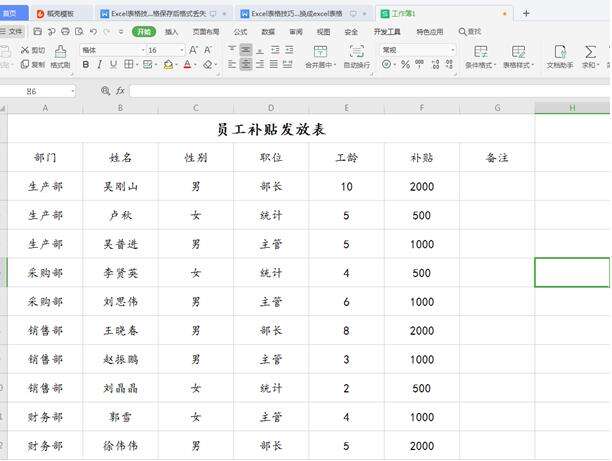Image resolution: width=612 pixels, height=461 pixels.
Task: Toggle left horizontal alignment
Action: coord(232,64)
